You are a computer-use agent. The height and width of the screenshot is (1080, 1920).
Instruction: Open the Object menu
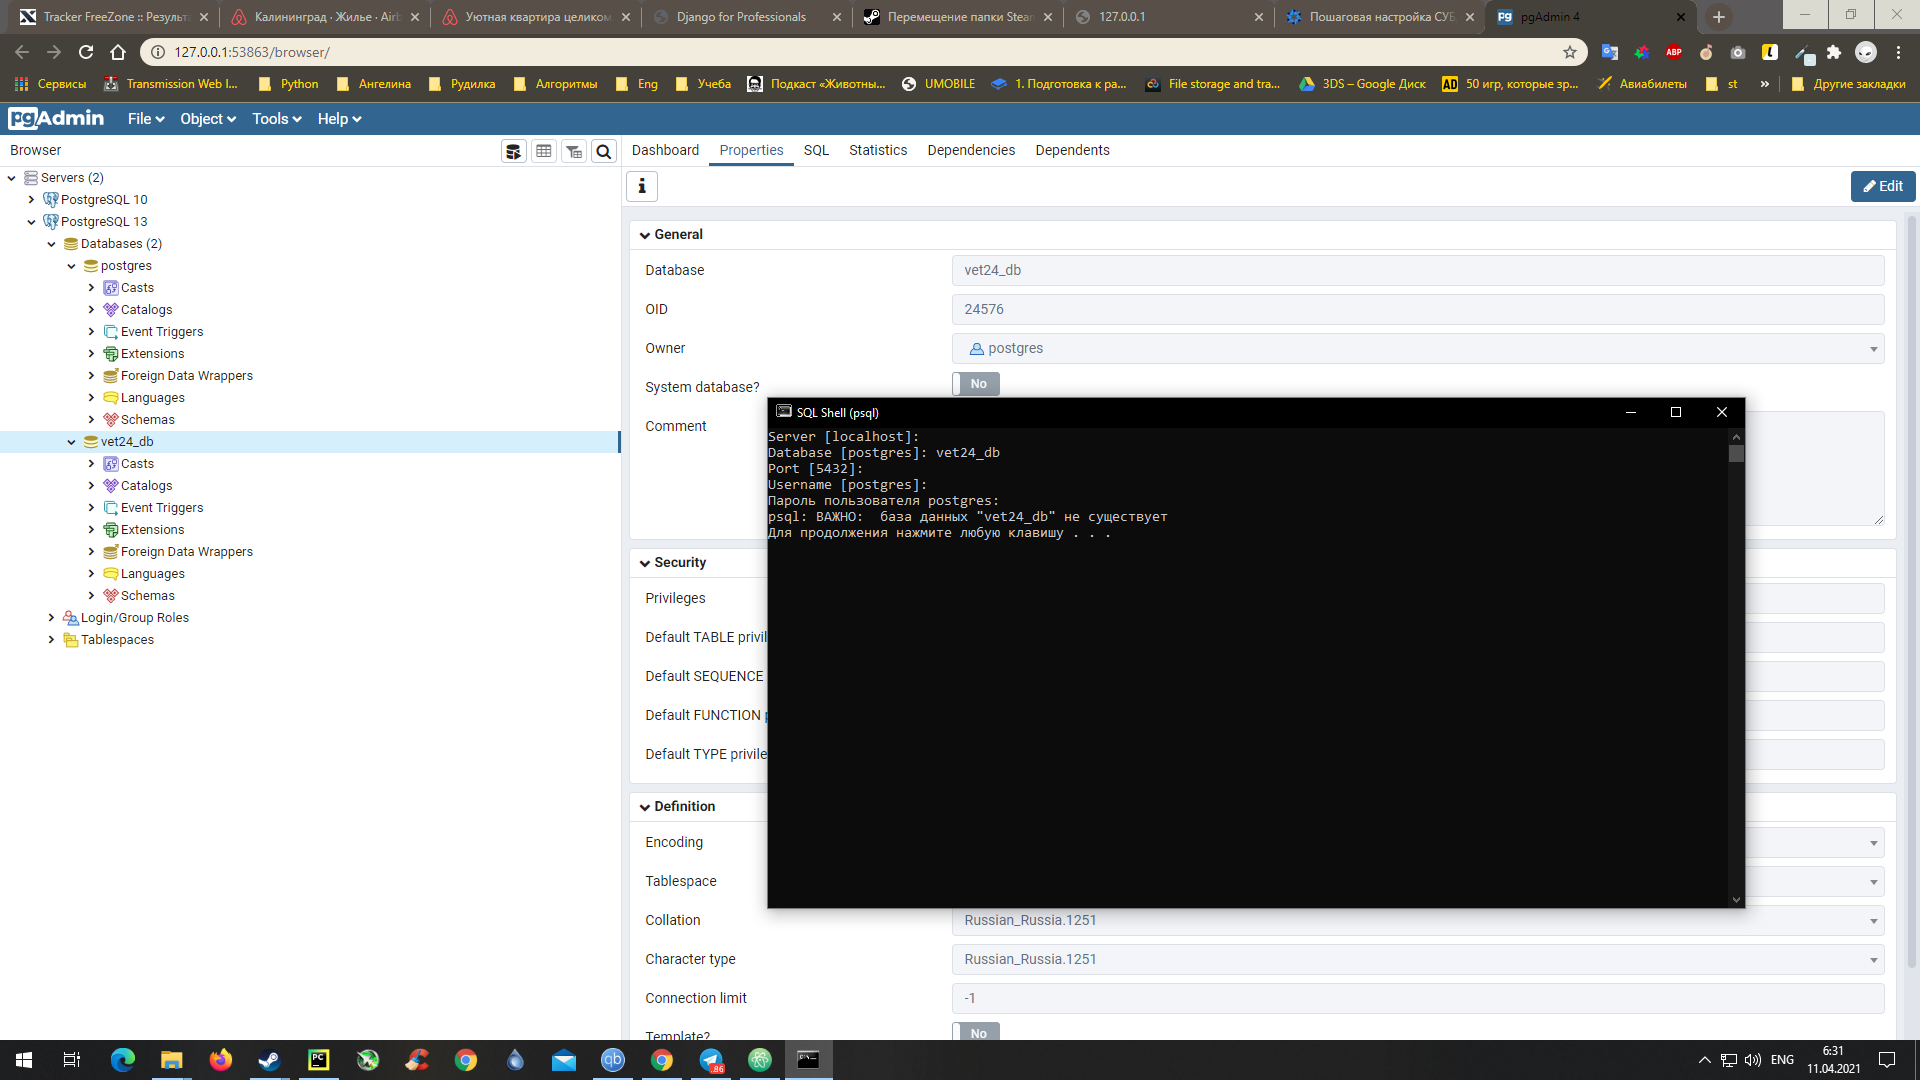click(208, 119)
